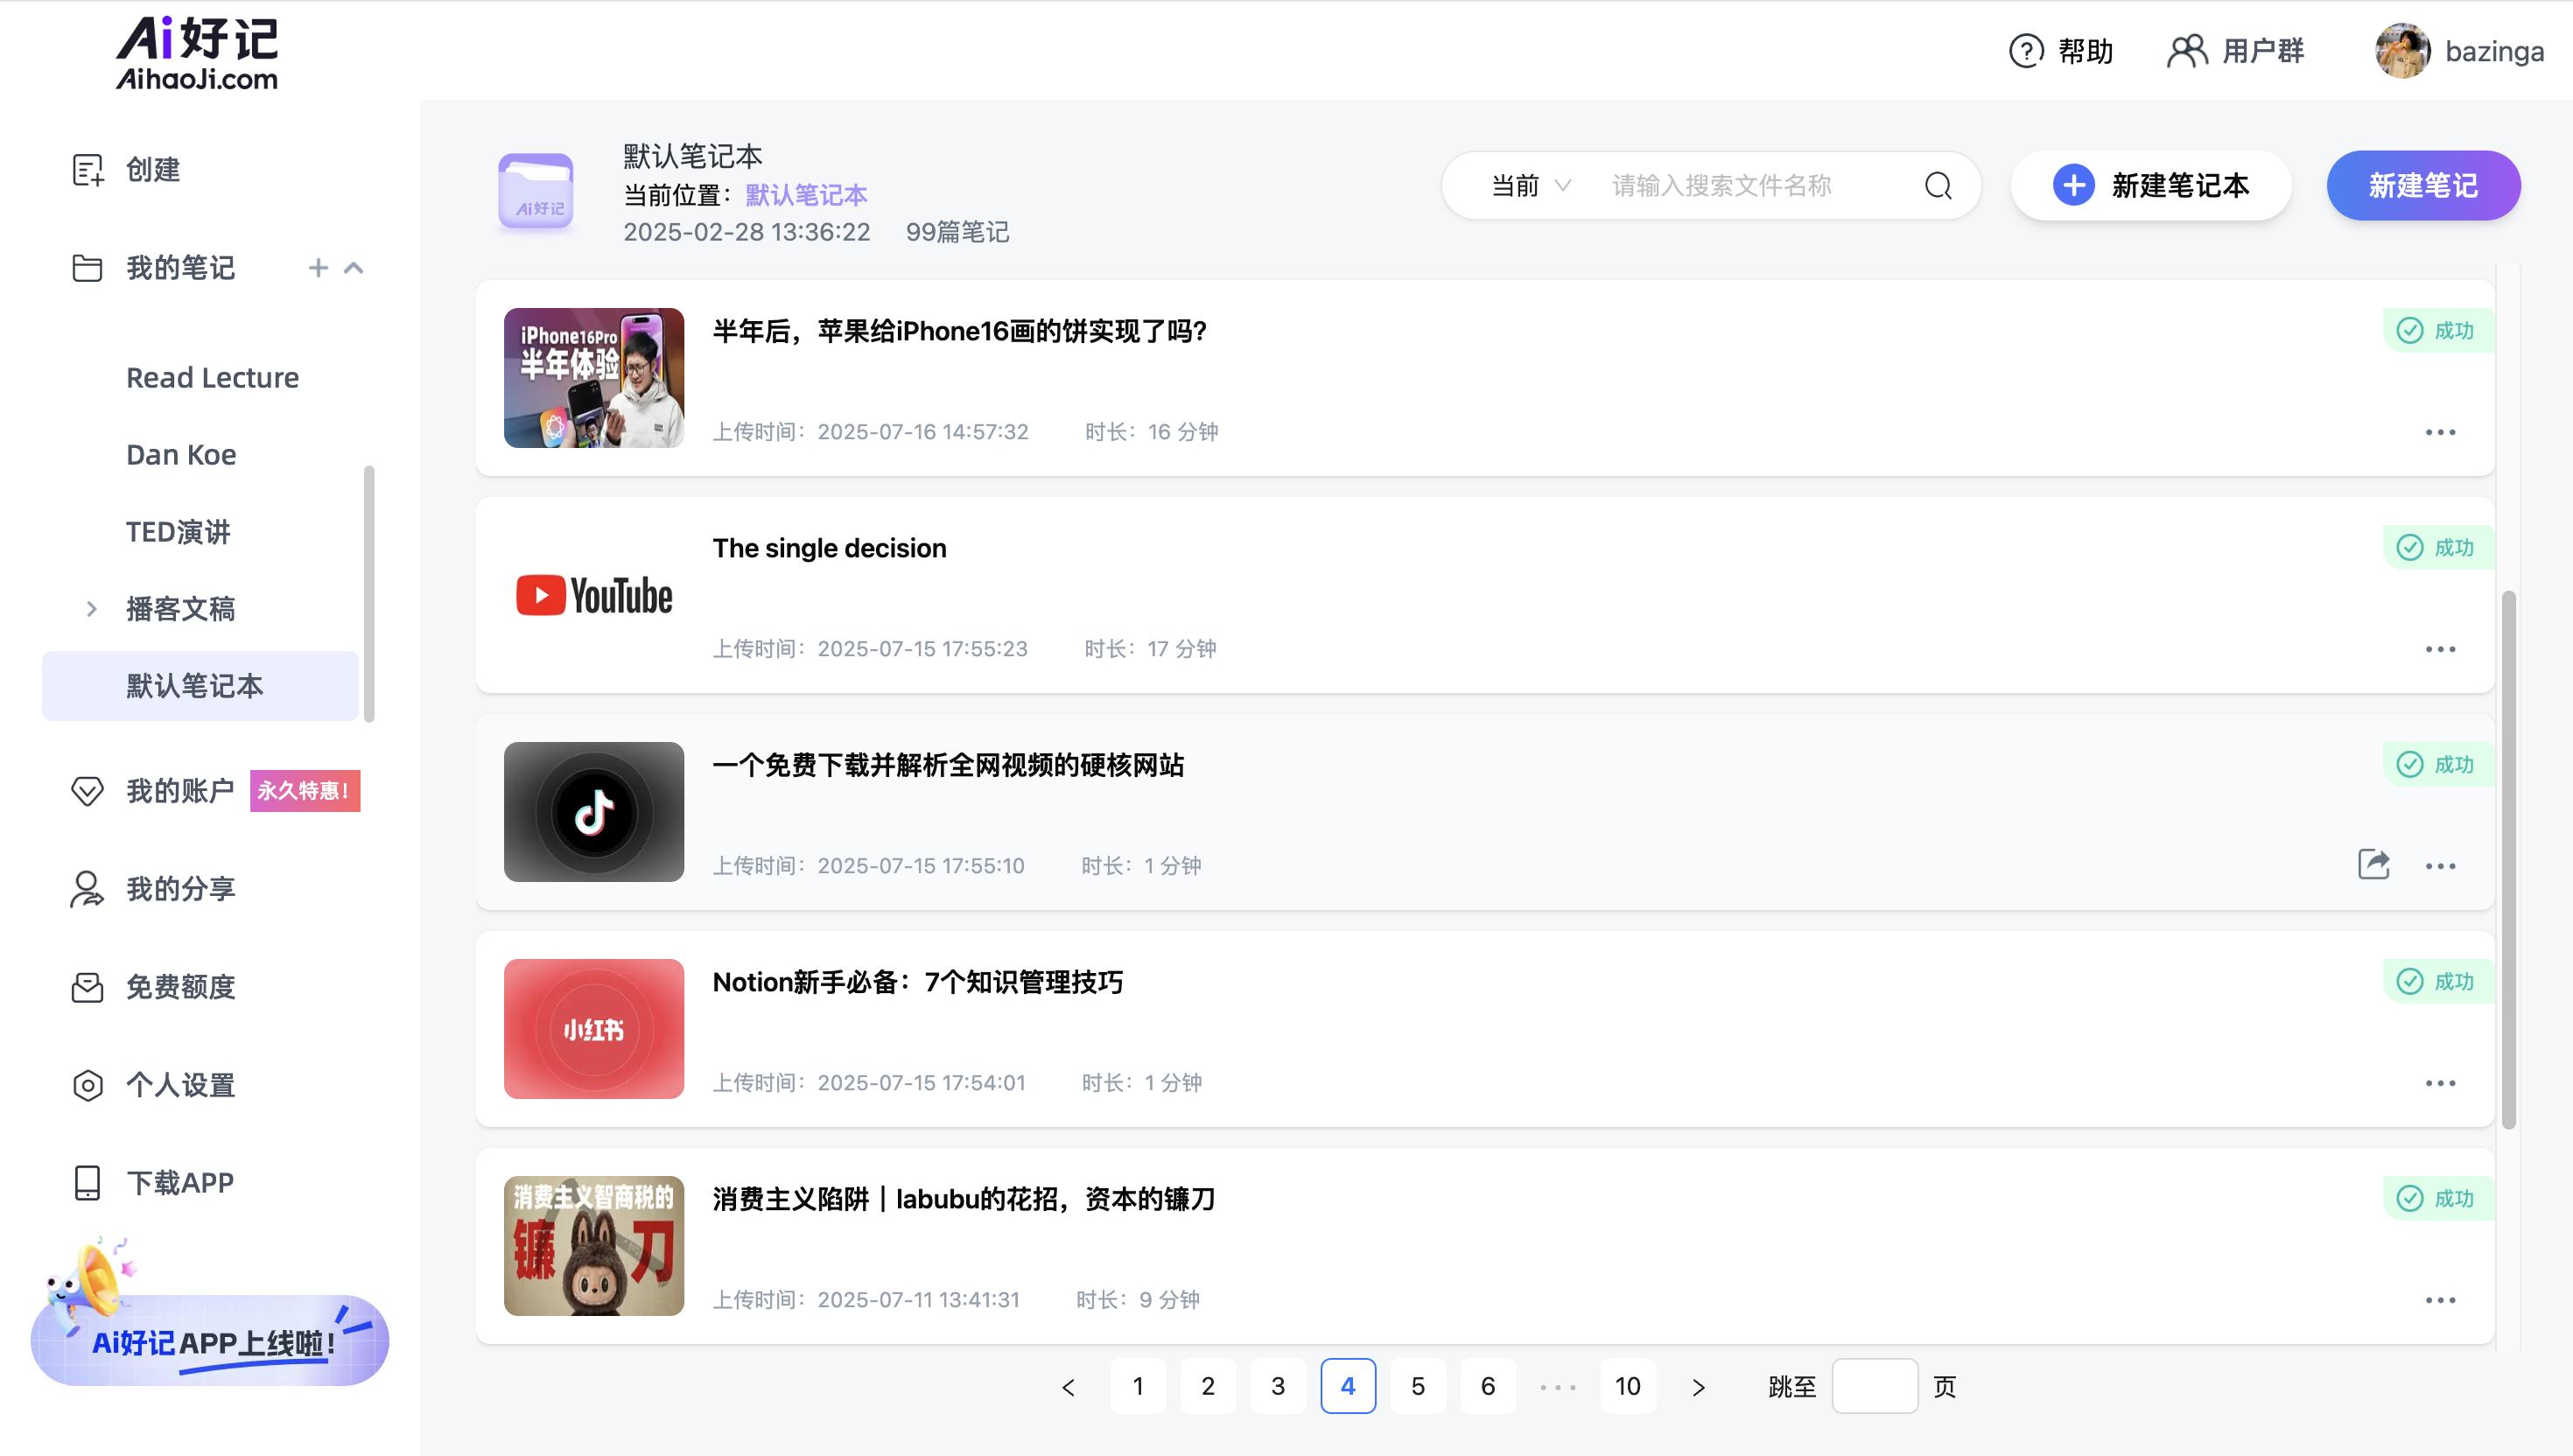Open the YouTube logo thumbnail
The height and width of the screenshot is (1456, 2573).
click(594, 595)
